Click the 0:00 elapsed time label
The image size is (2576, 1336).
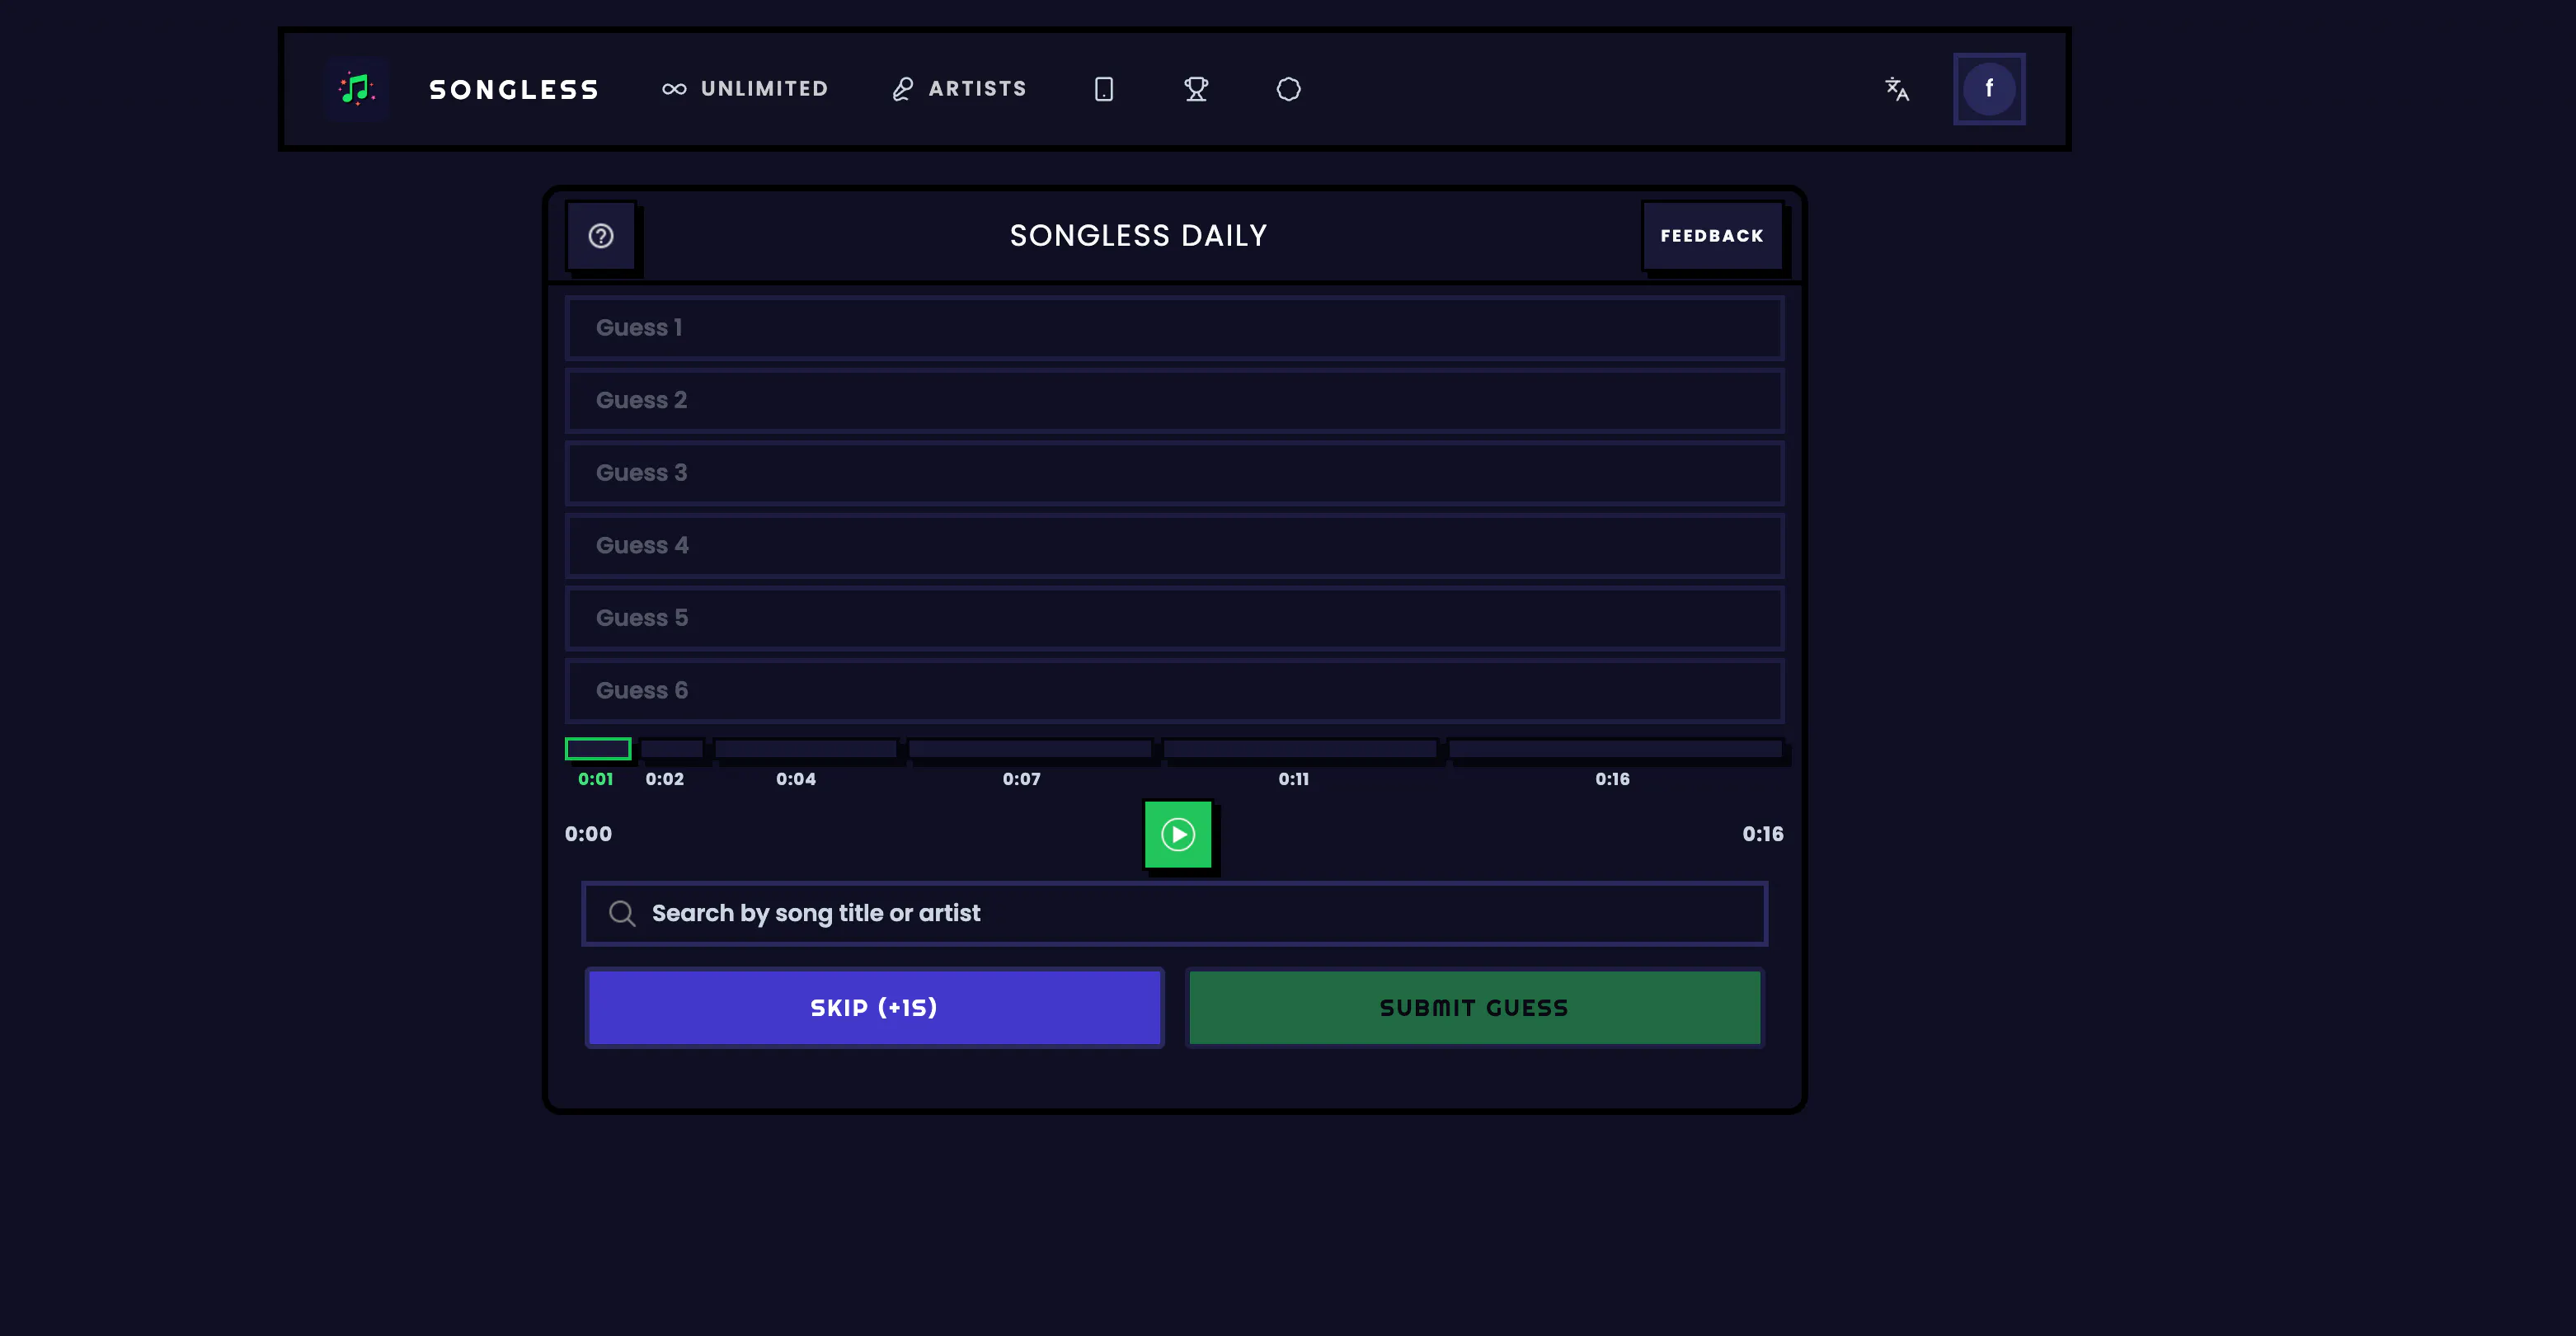click(x=588, y=834)
